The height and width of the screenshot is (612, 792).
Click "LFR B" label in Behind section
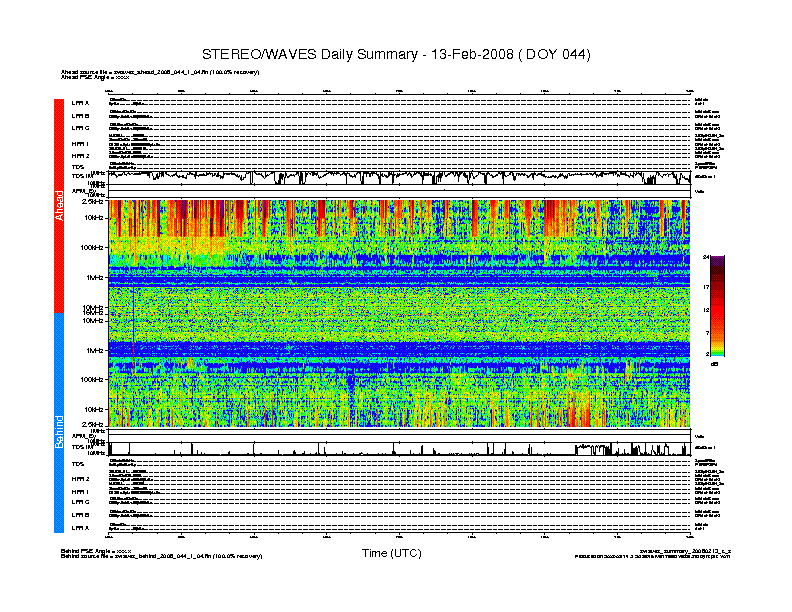click(x=80, y=515)
